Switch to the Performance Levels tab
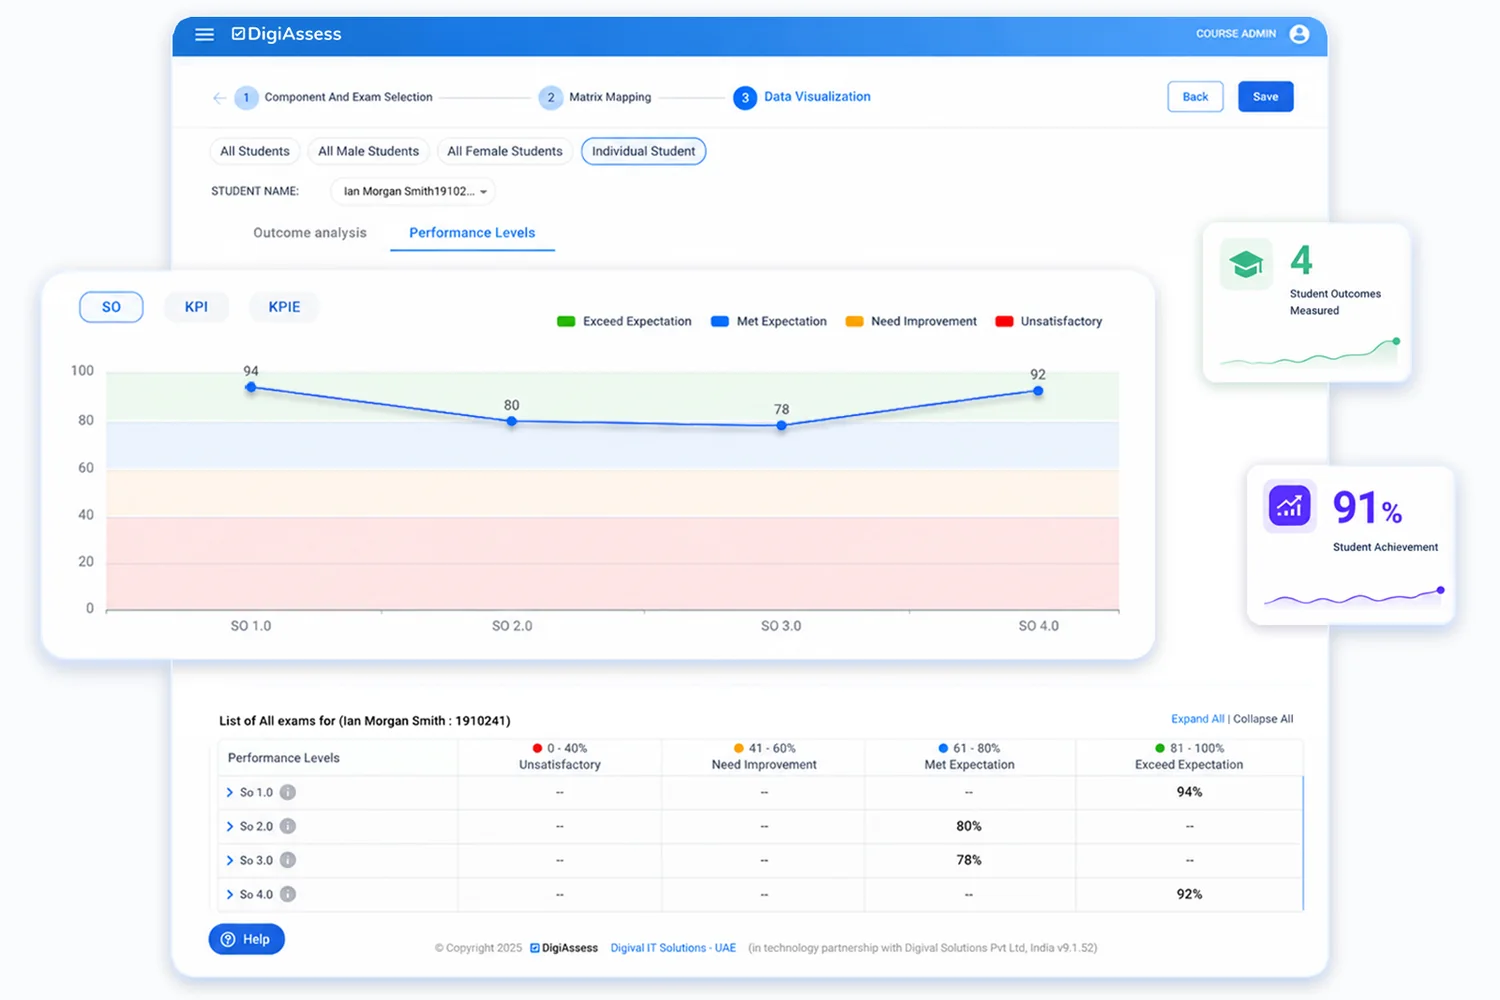This screenshot has width=1500, height=1000. tap(472, 232)
